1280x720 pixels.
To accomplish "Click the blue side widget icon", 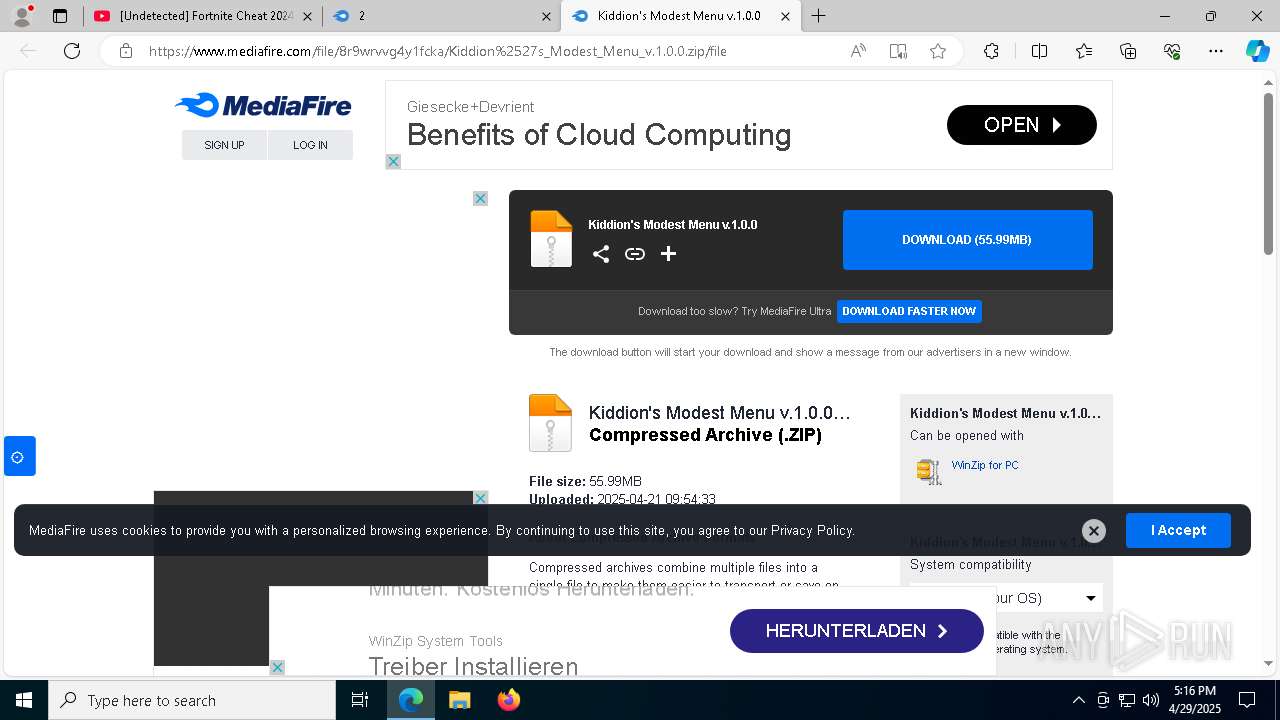I will [19, 456].
